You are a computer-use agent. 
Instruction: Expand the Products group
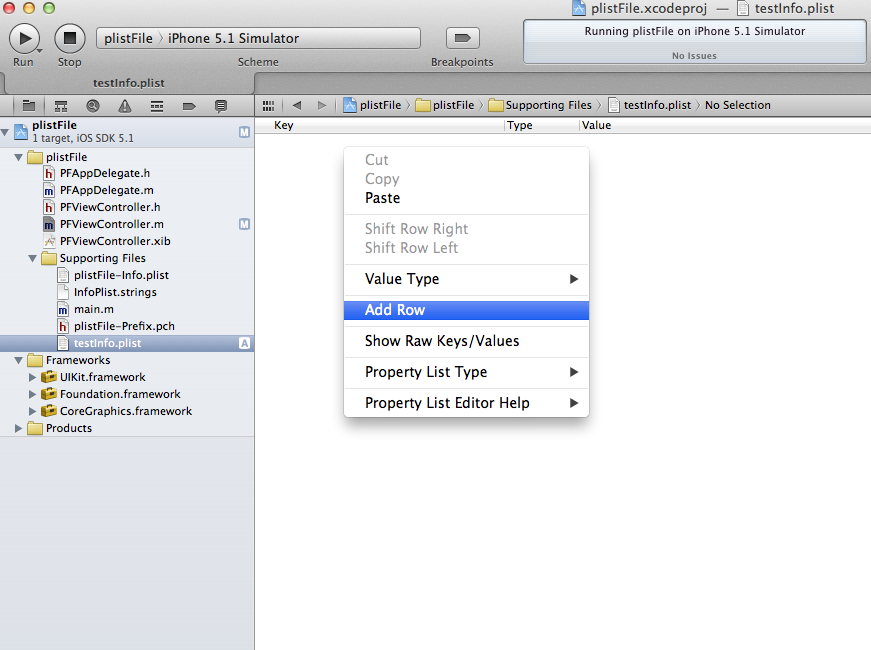19,428
